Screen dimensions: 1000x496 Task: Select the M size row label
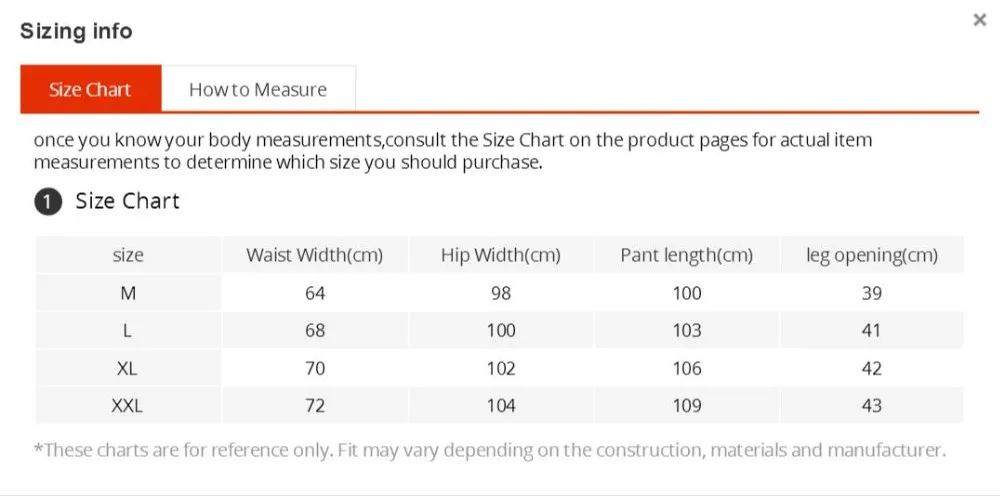click(x=128, y=293)
